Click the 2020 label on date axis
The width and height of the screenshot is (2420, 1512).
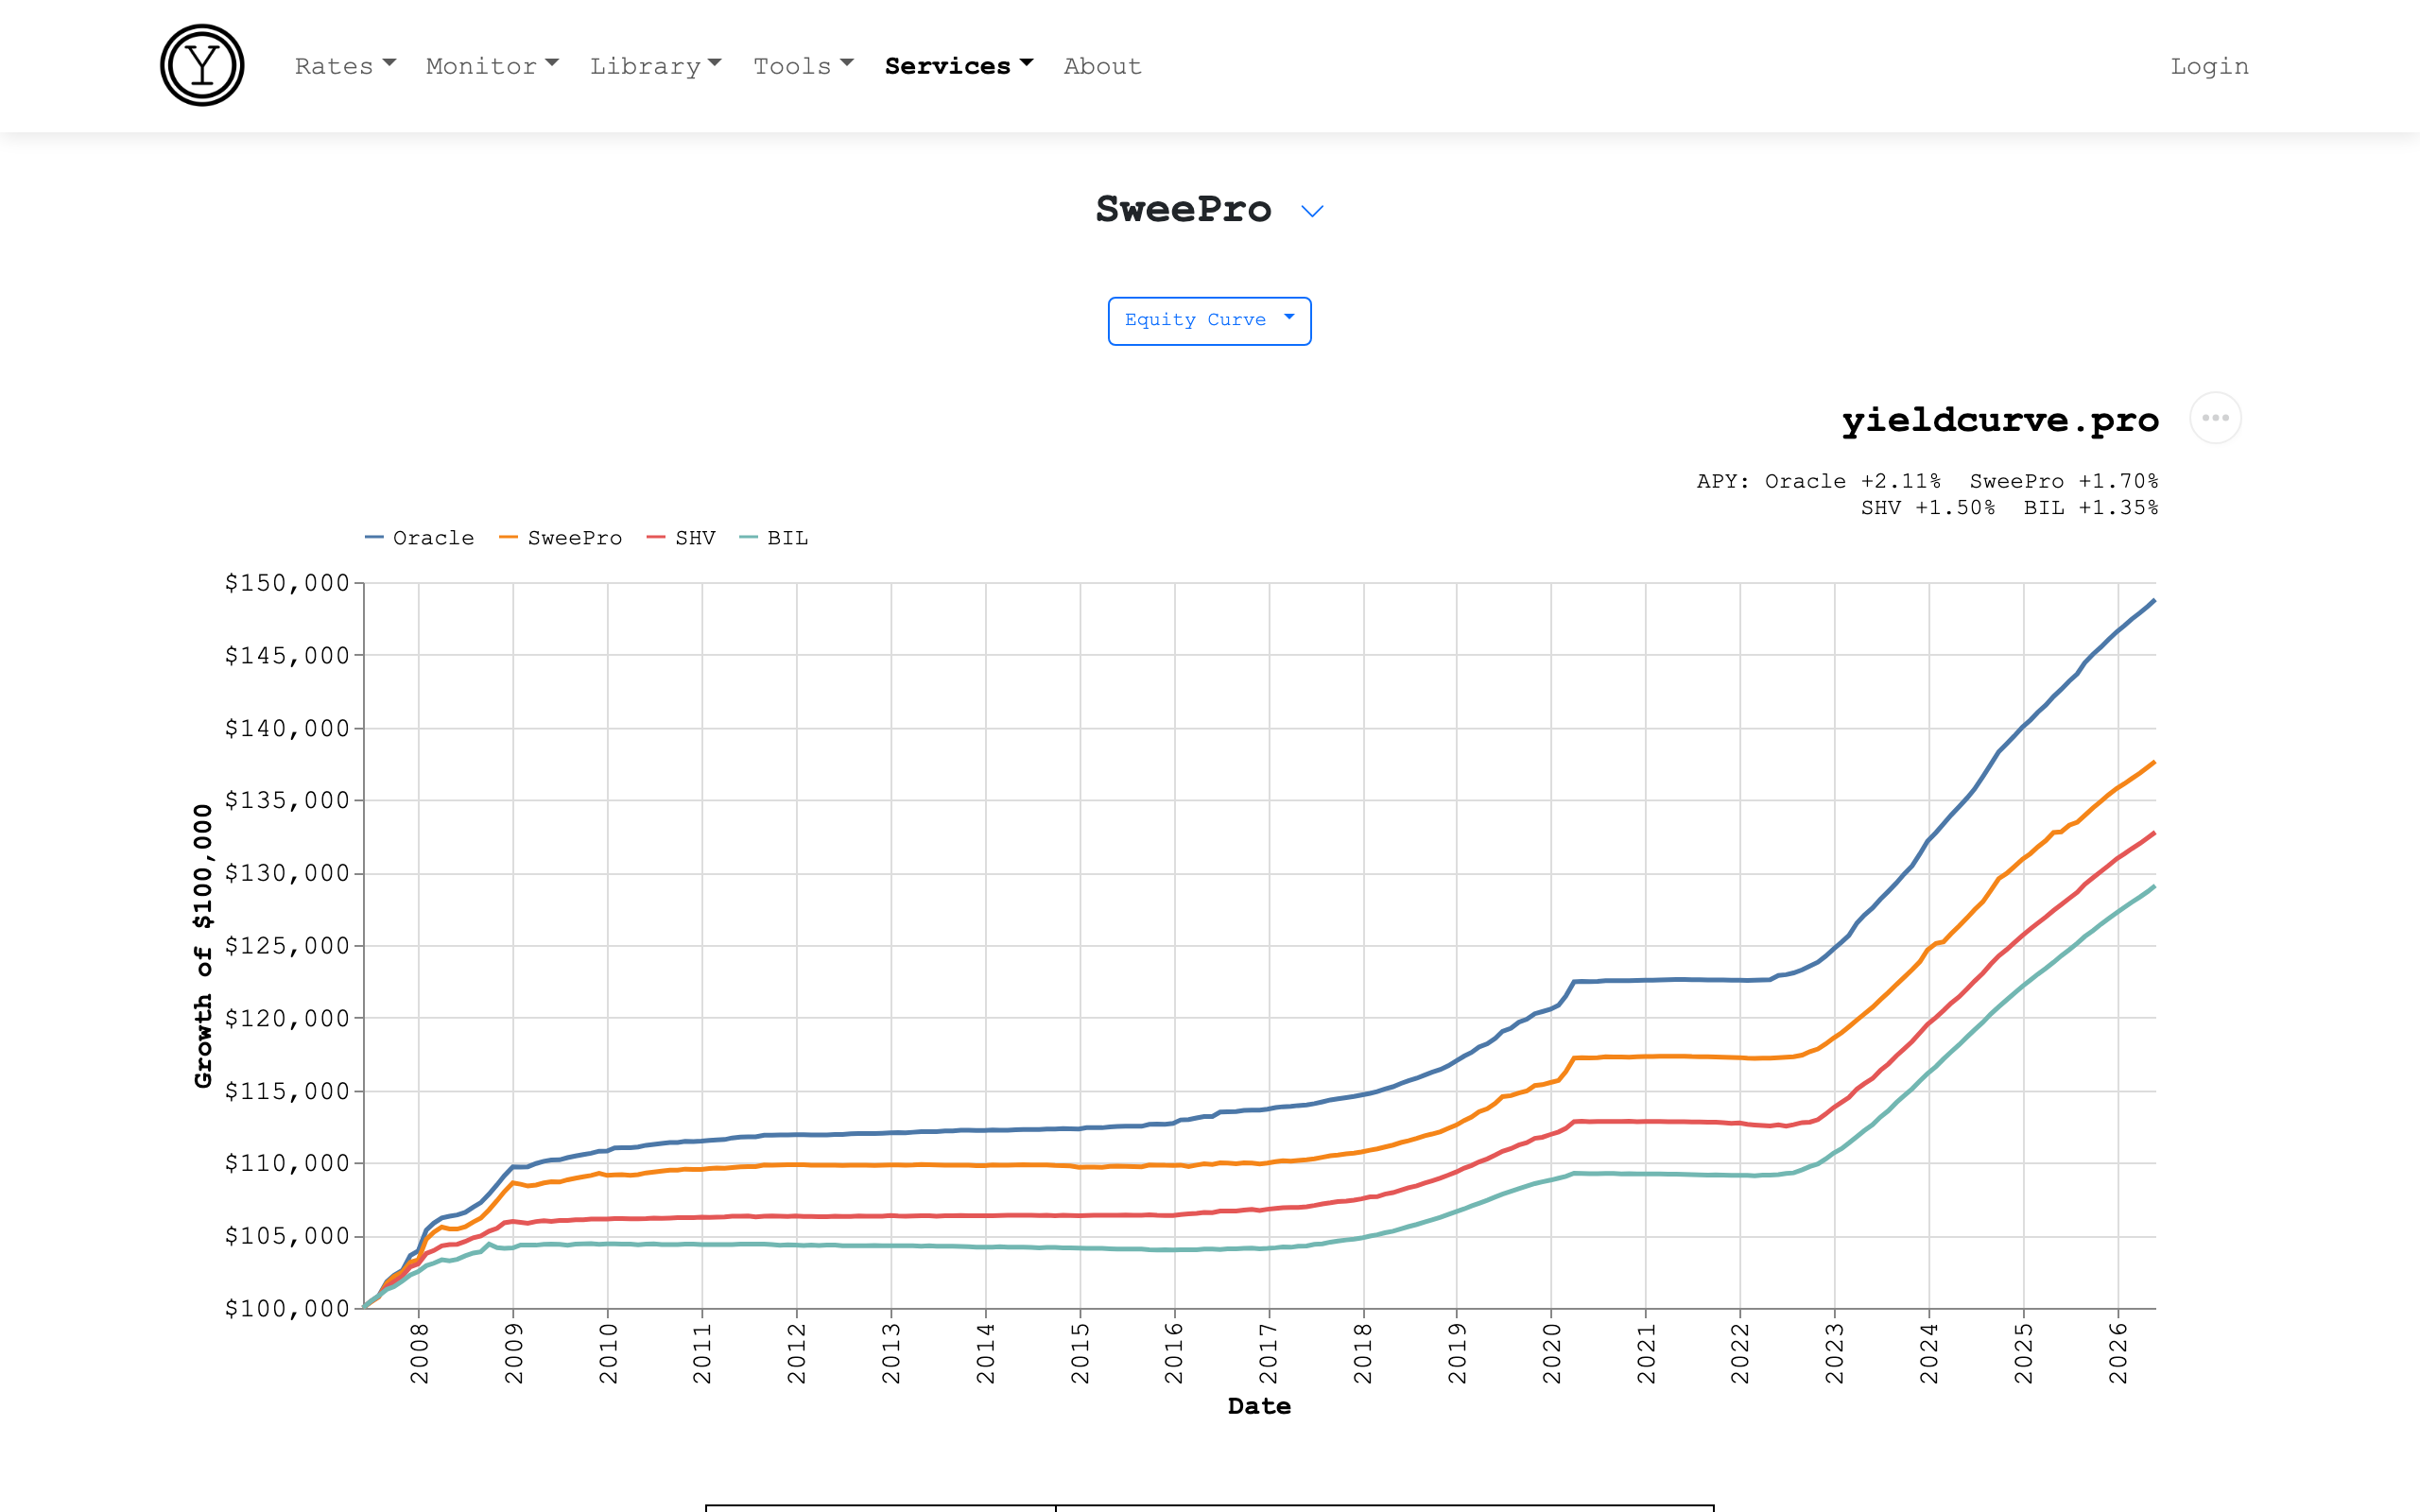coord(1551,1353)
